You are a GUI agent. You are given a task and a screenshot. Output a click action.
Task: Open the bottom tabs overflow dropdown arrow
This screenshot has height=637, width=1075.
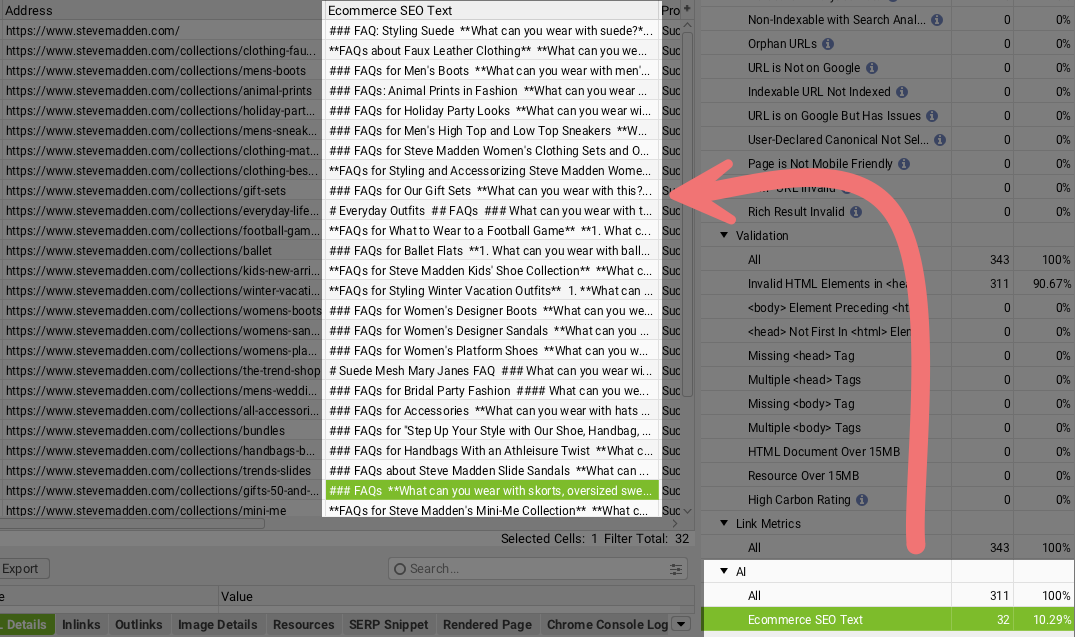[x=681, y=625]
